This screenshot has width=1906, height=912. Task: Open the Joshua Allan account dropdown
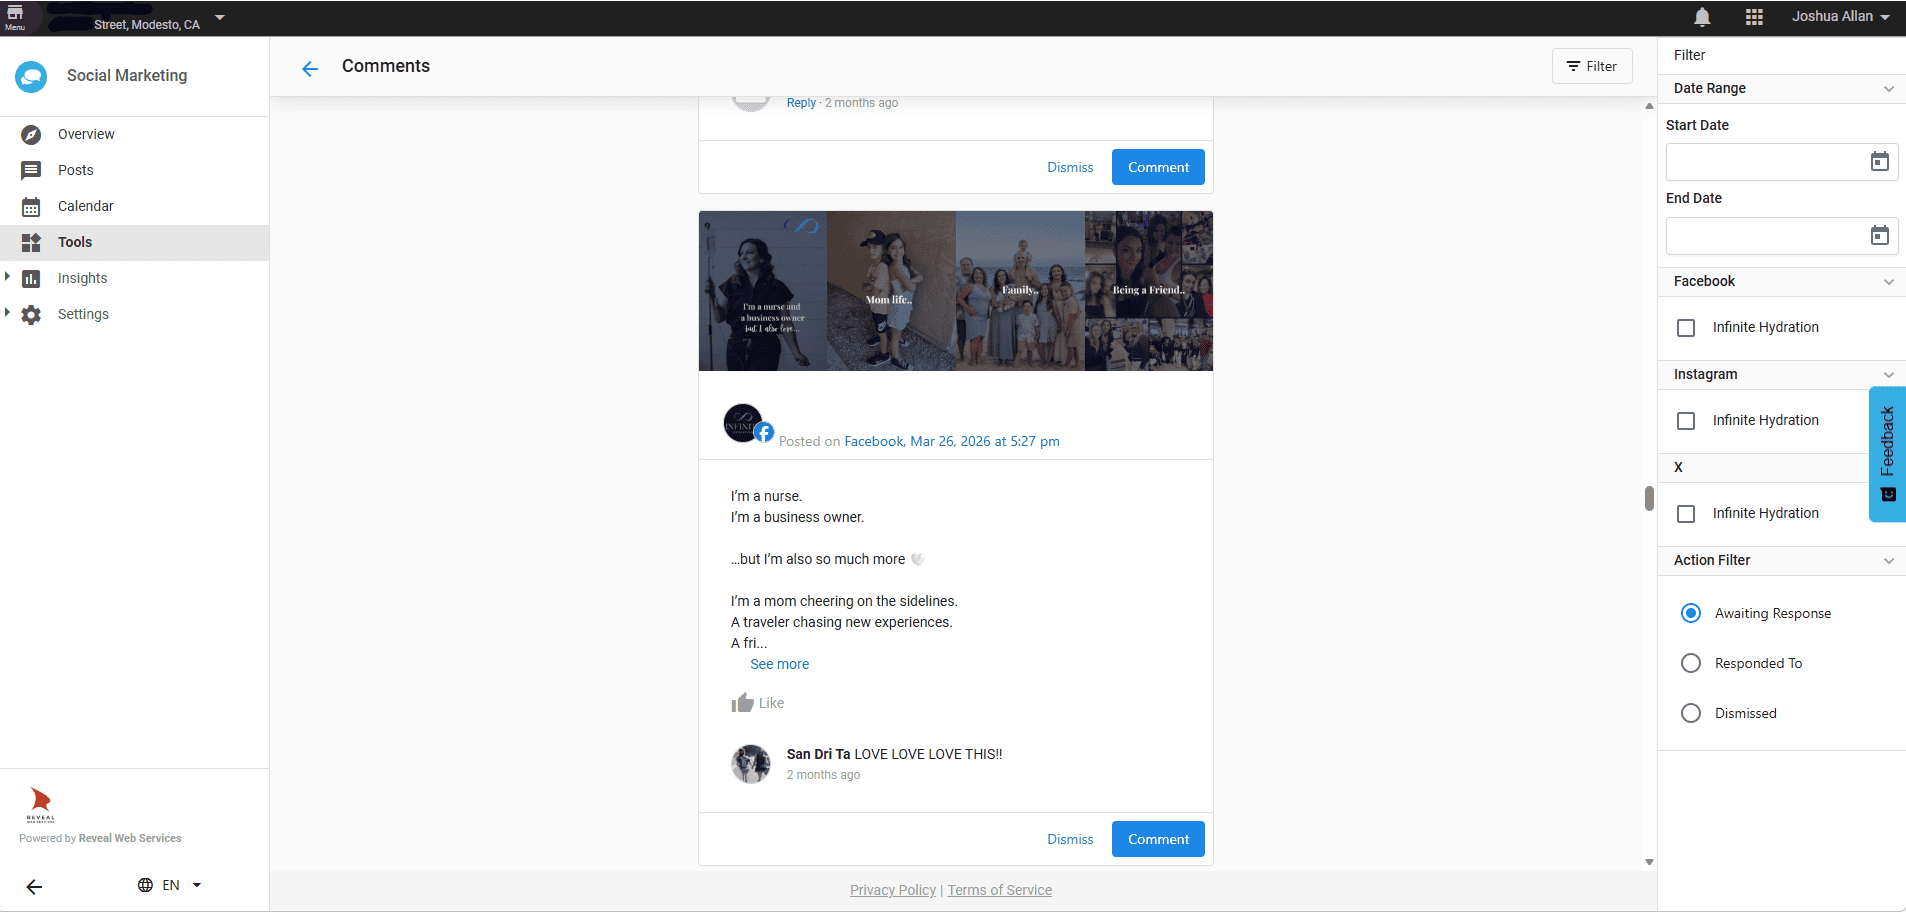[1840, 17]
